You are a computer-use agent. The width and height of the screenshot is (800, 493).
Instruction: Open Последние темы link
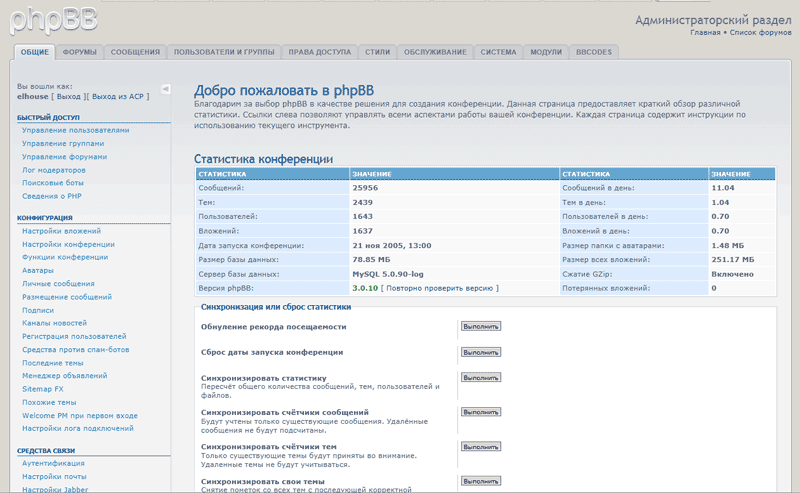point(53,363)
